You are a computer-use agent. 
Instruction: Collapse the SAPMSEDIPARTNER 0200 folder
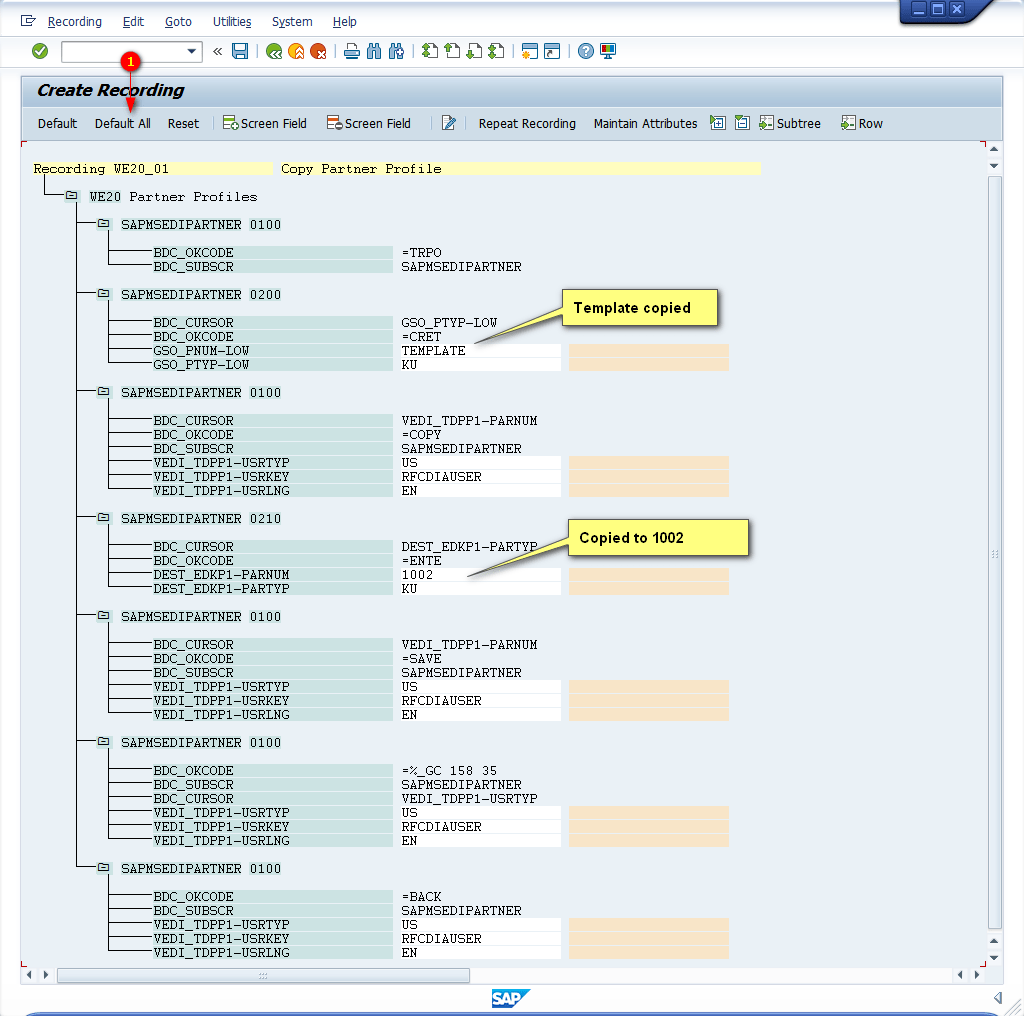point(103,295)
